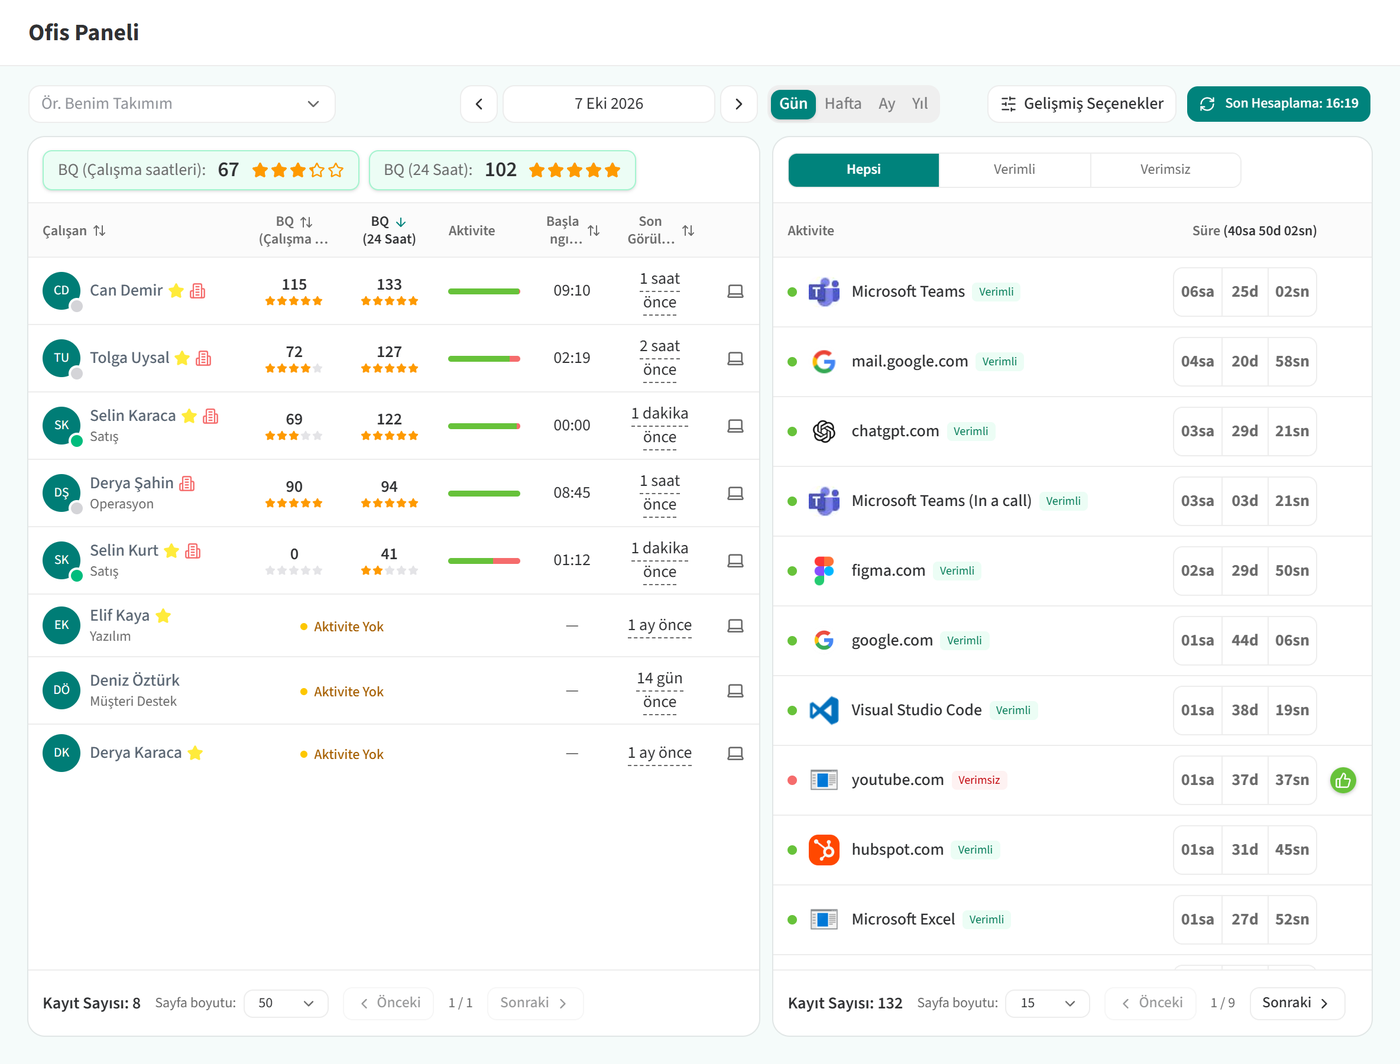This screenshot has width=1400, height=1064.
Task: Toggle favorite star beside Tolga Uysal
Action: tap(182, 358)
